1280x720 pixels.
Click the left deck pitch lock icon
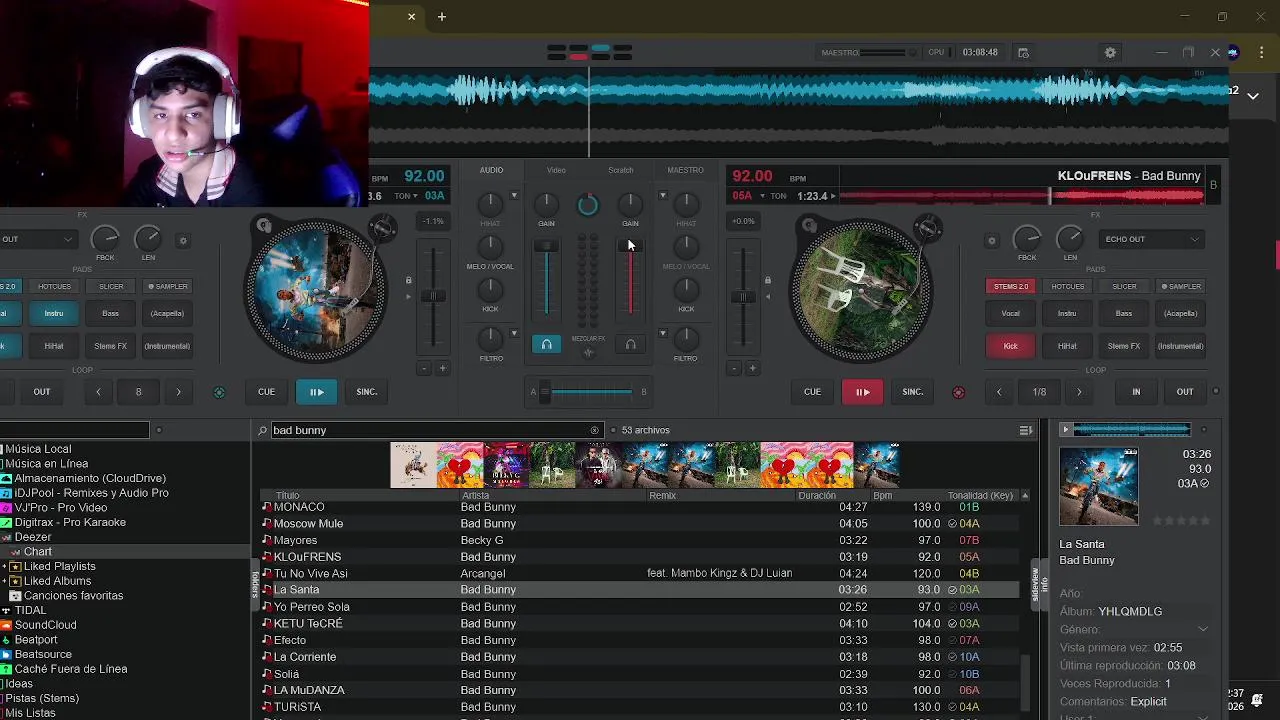408,280
